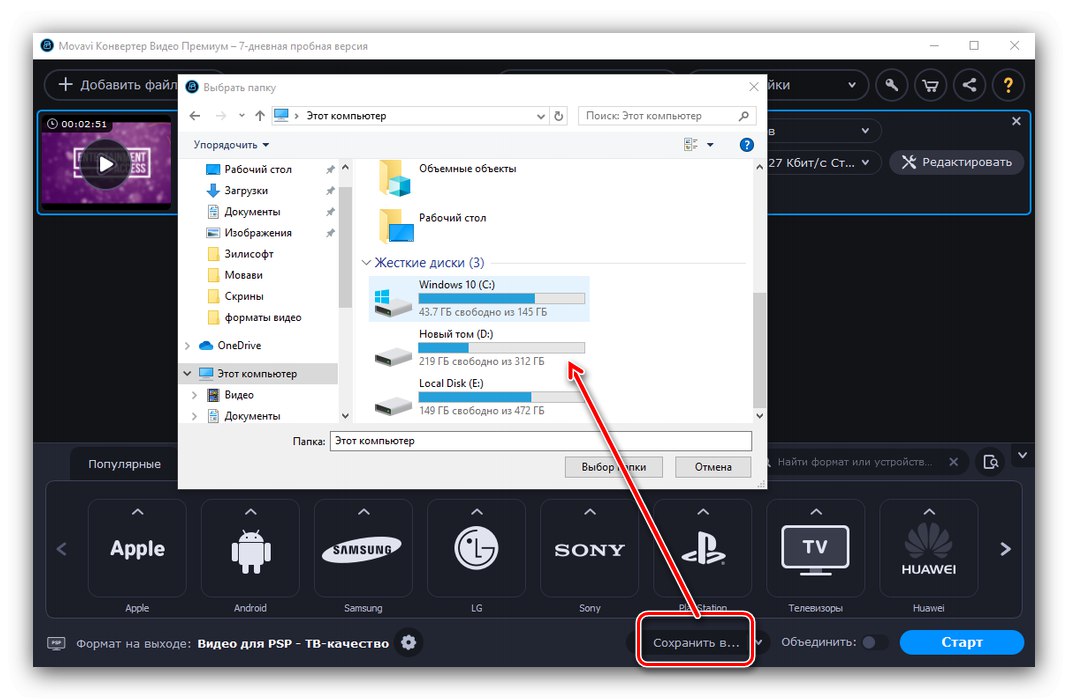This screenshot has width=1068, height=700.
Task: Click the device detection icon near search
Action: 991,462
